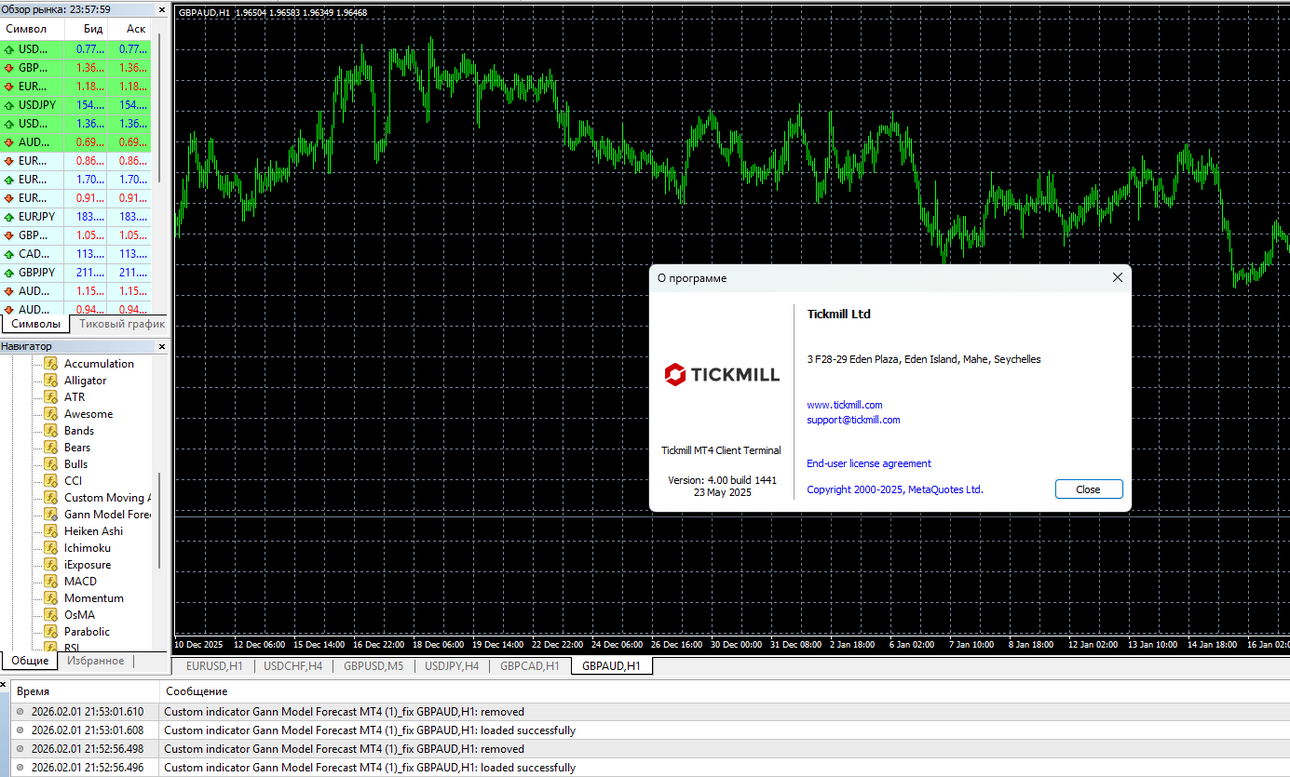The height and width of the screenshot is (777, 1290).
Task: Open the EURUSD,H1 chart tab
Action: point(214,666)
